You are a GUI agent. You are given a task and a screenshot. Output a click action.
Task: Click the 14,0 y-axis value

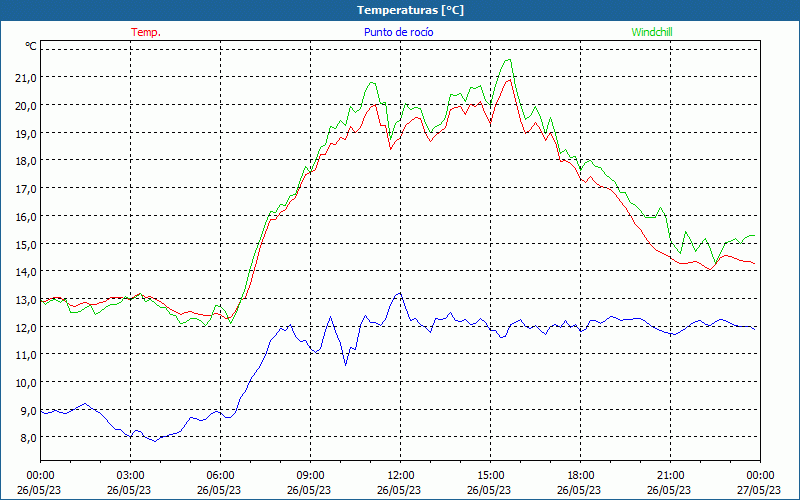point(27,272)
